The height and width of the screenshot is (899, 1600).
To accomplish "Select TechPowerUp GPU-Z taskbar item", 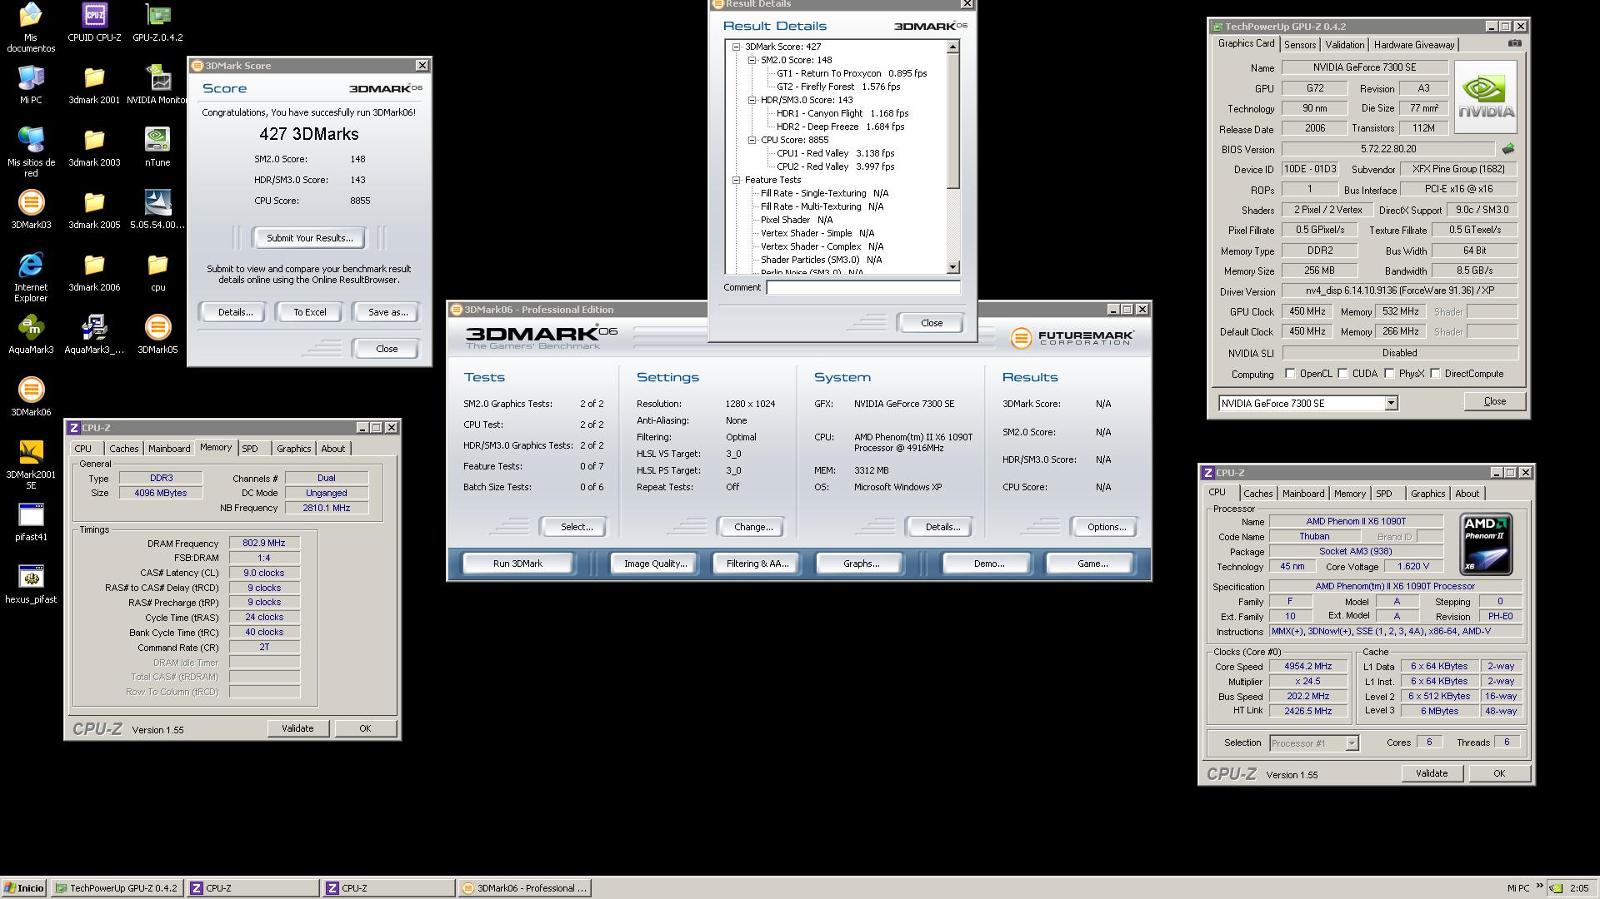I will coord(117,888).
